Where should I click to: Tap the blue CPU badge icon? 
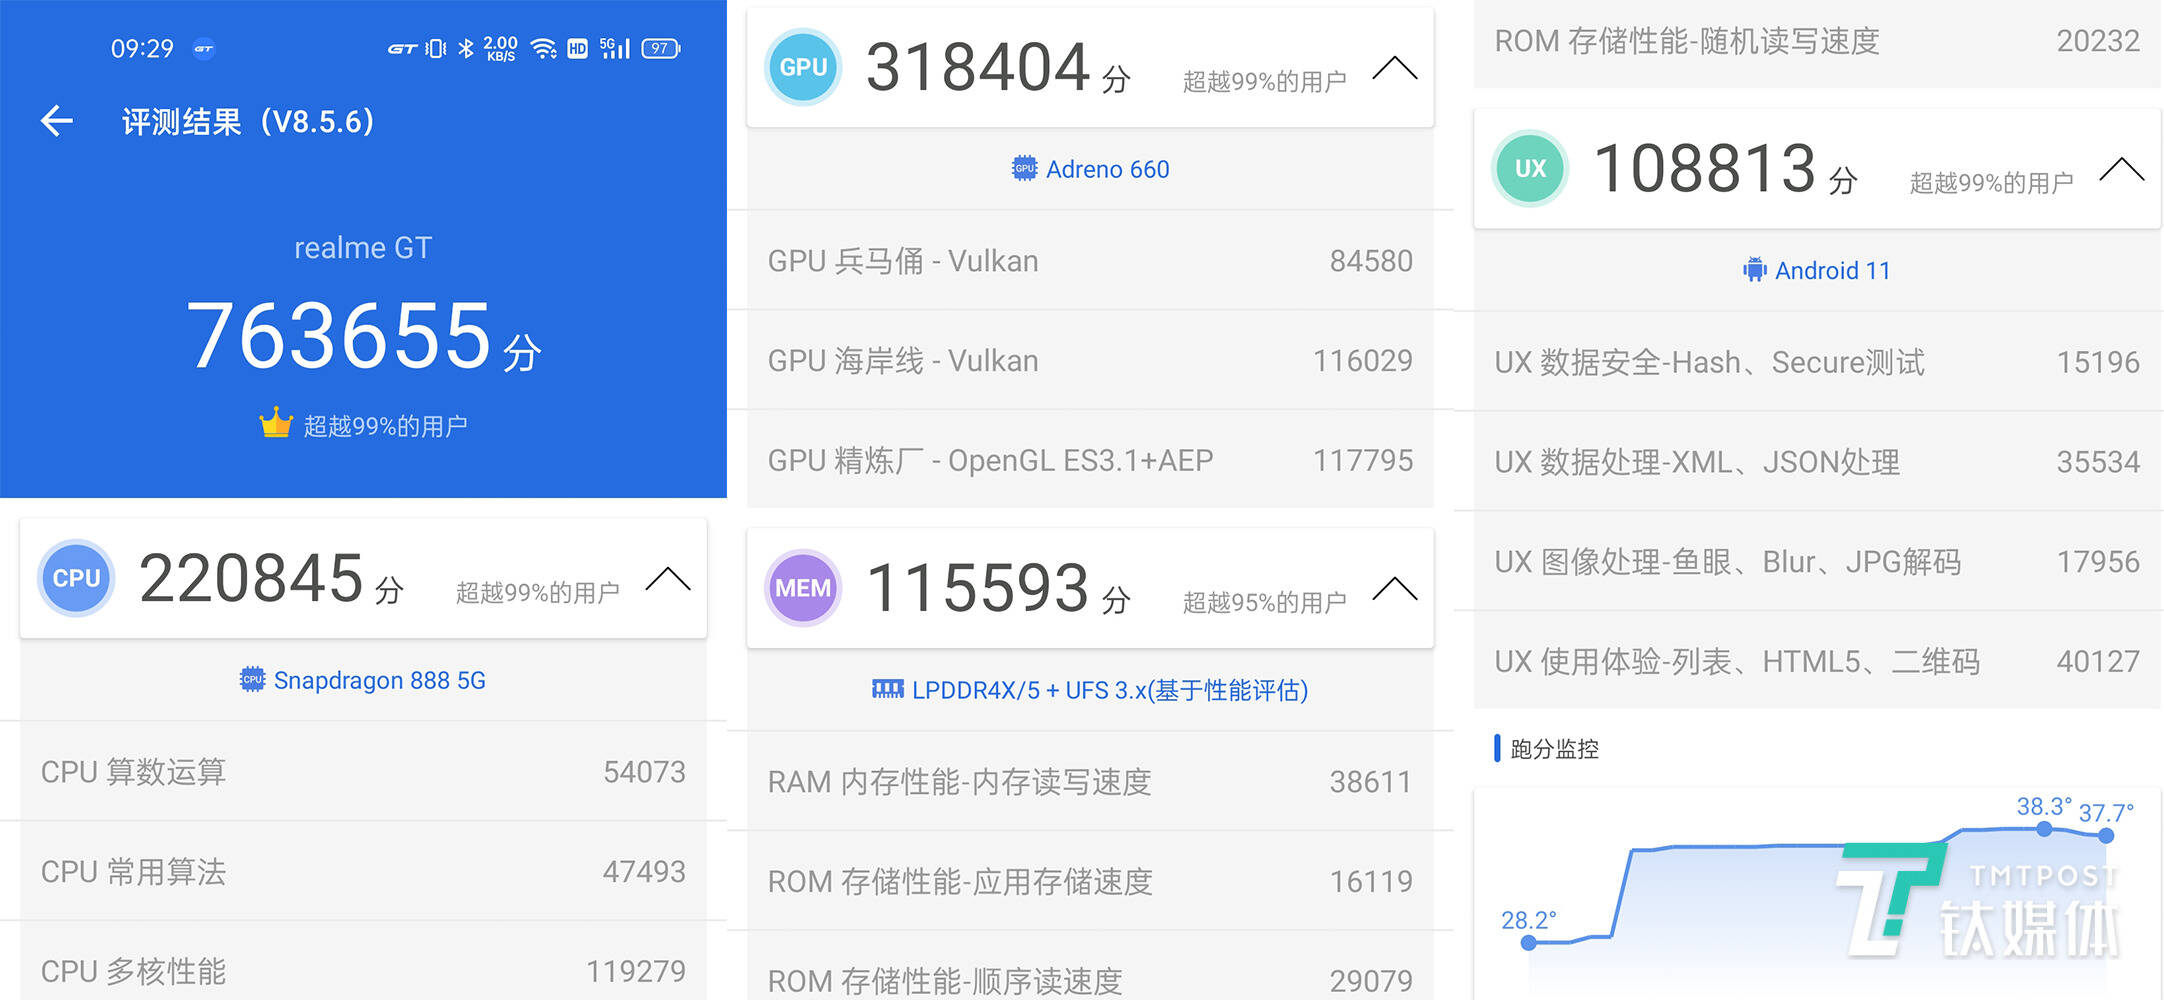[x=76, y=578]
